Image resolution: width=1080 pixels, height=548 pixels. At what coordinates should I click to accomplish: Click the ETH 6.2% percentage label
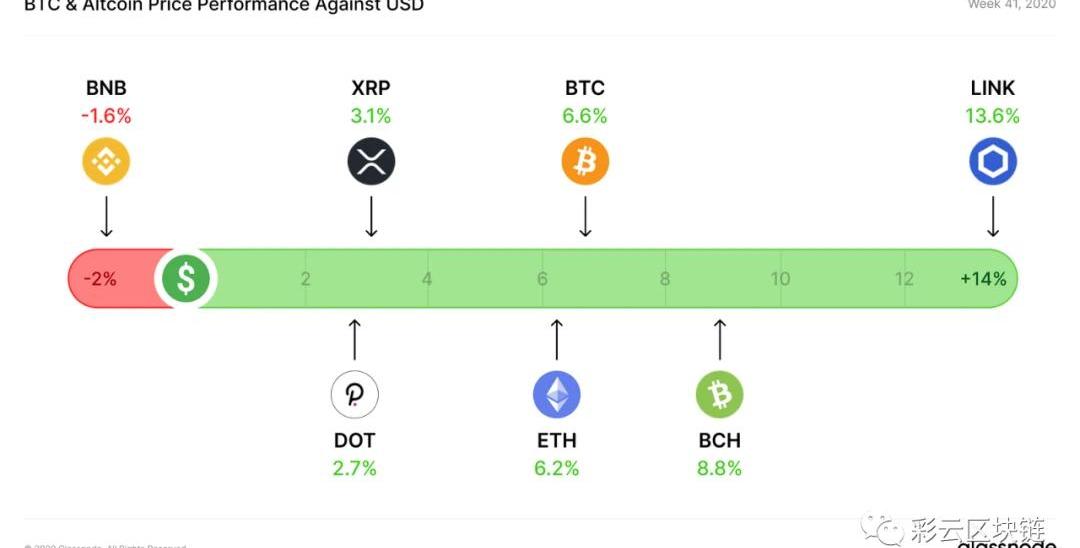pos(557,467)
